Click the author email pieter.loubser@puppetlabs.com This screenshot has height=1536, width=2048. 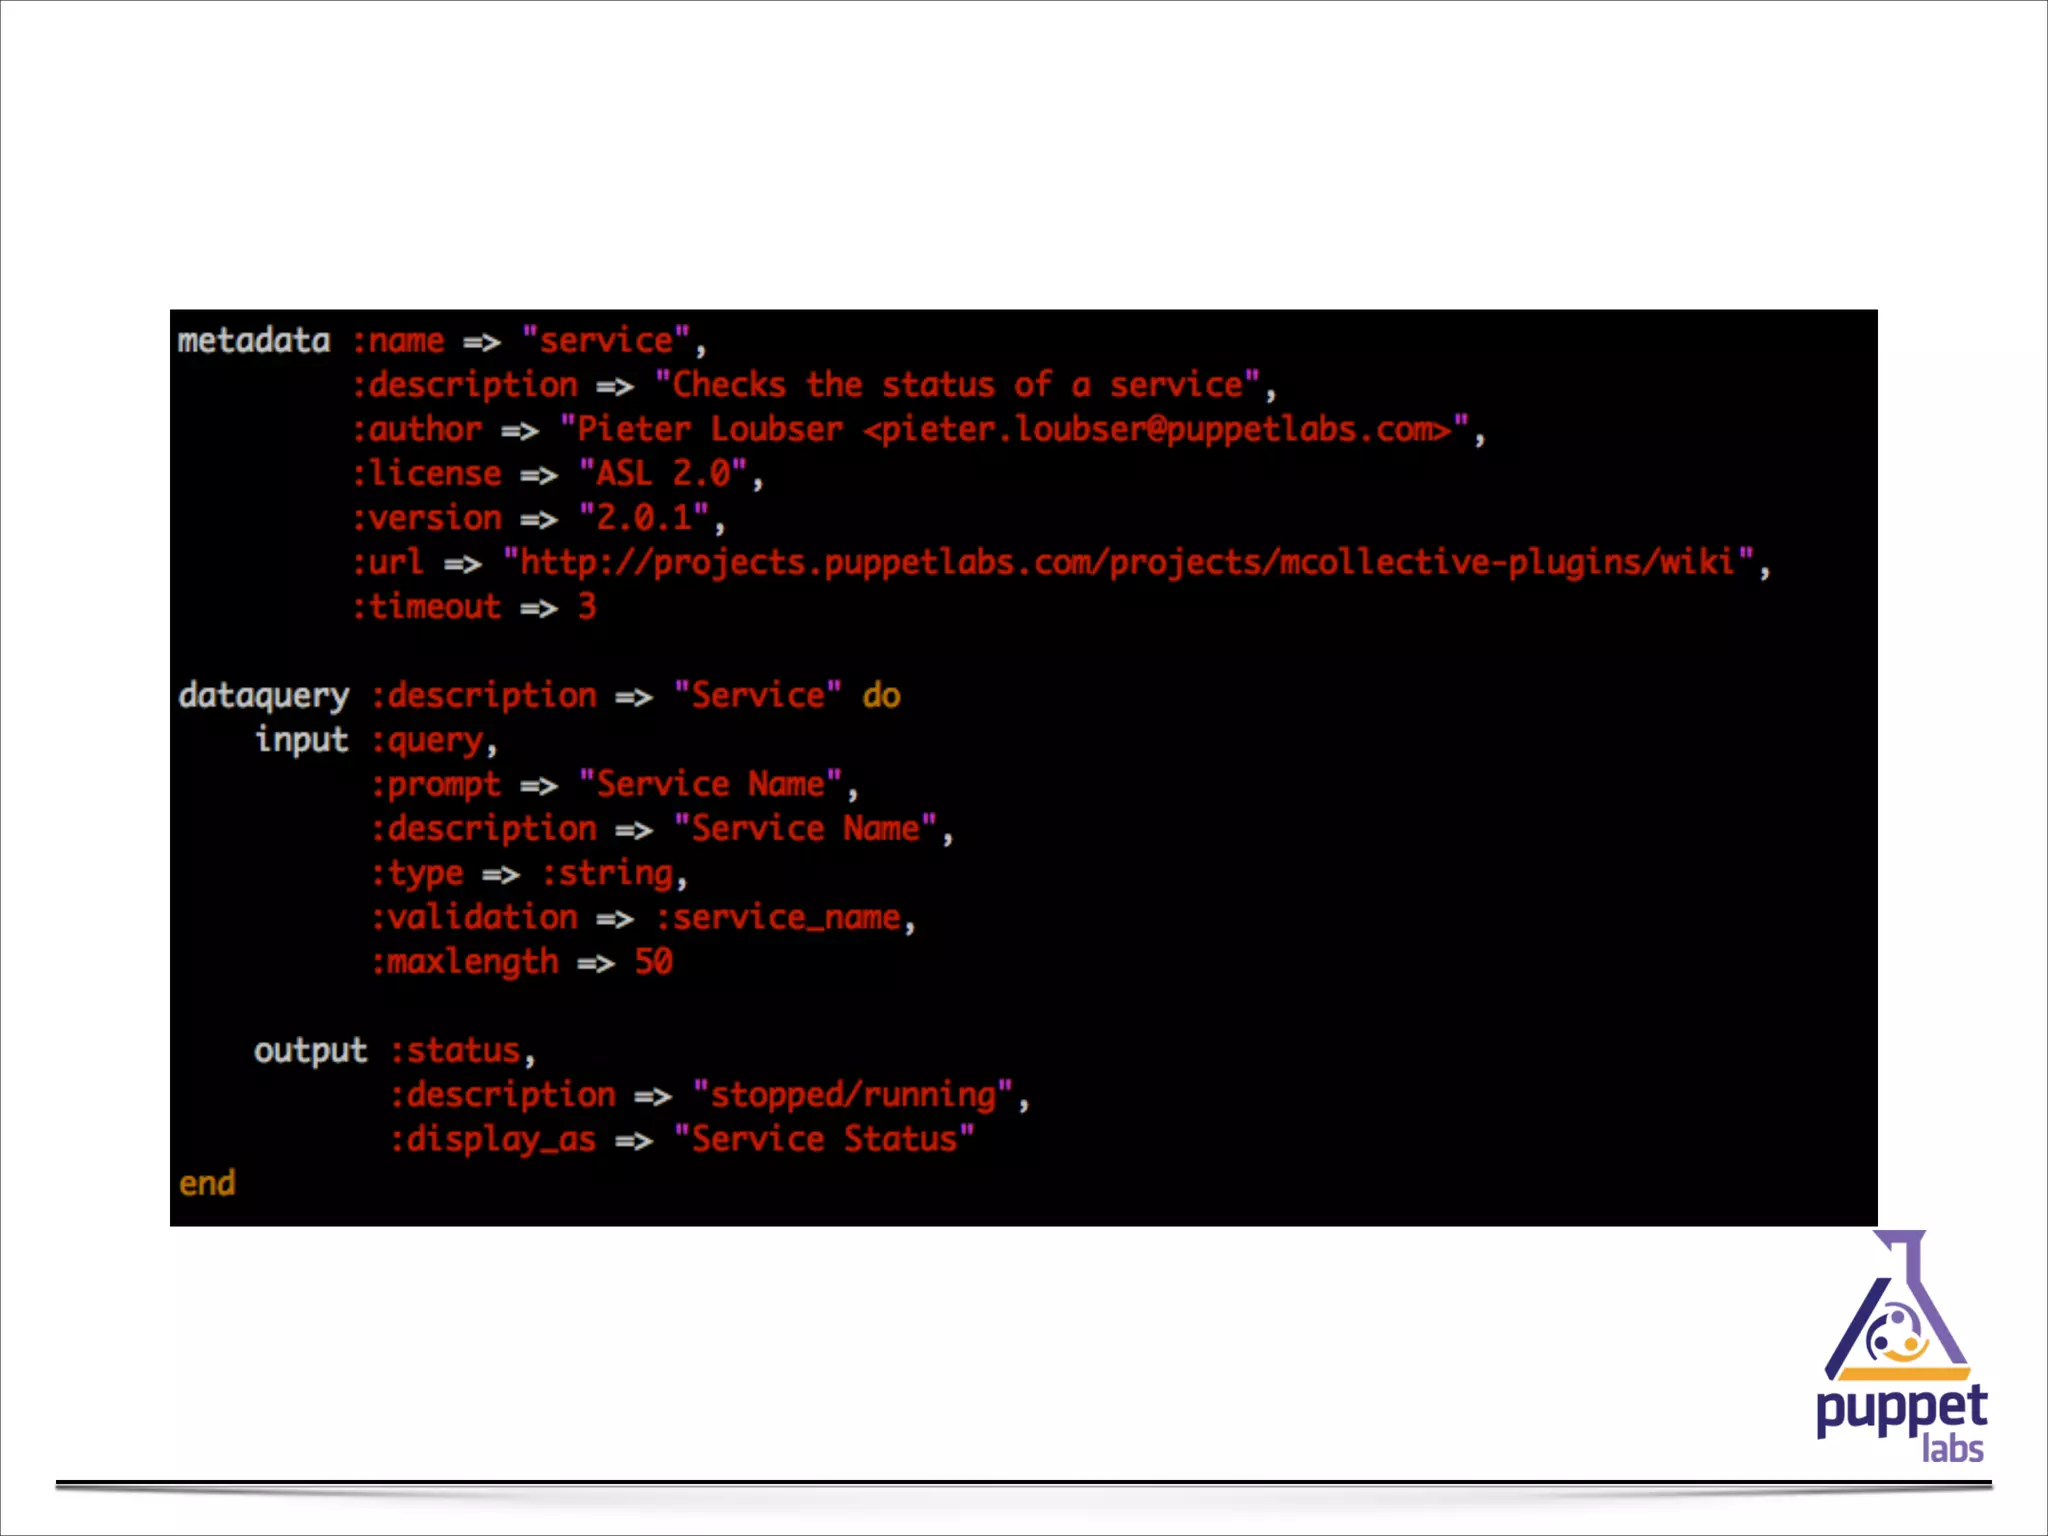point(1156,429)
